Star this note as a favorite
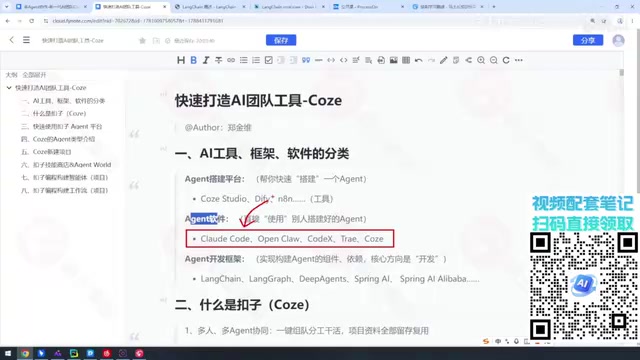Image resolution: width=640 pixels, height=360 pixels. tap(142, 40)
